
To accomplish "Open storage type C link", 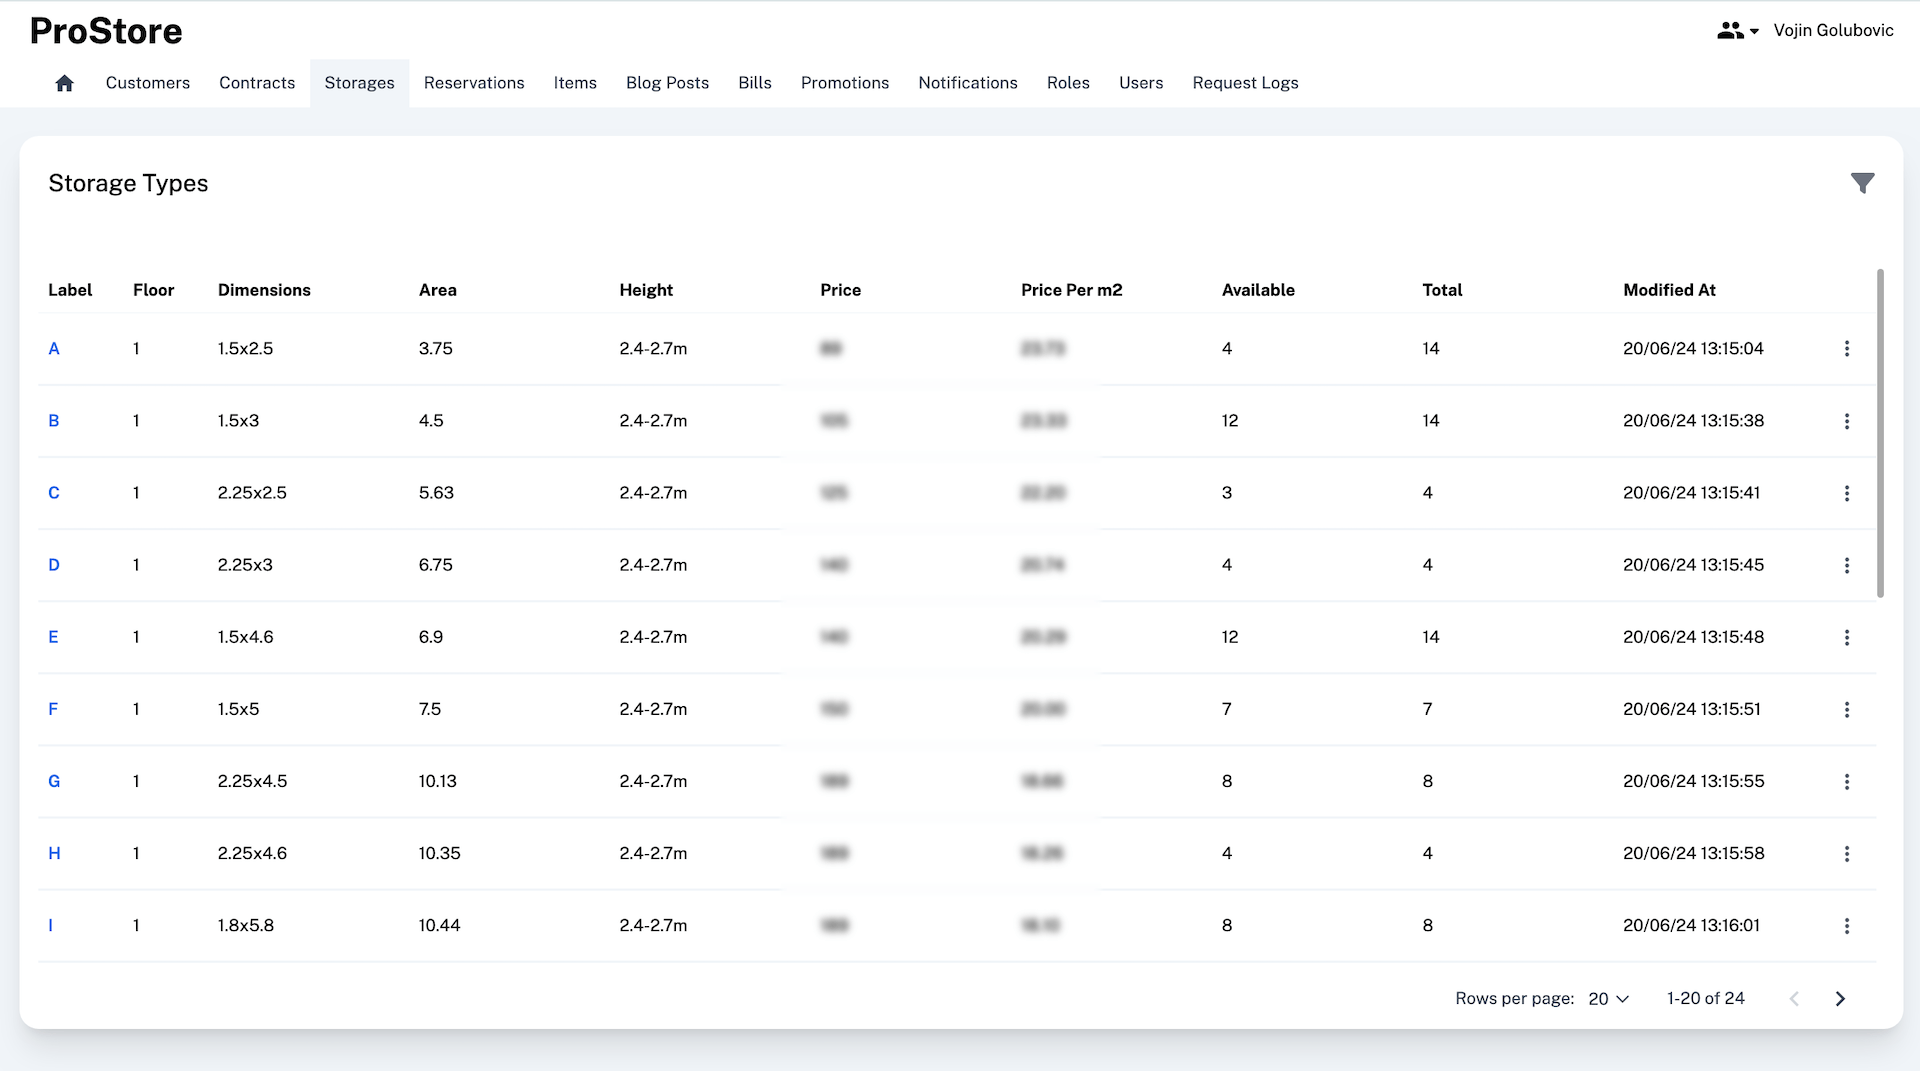I will pos(54,493).
